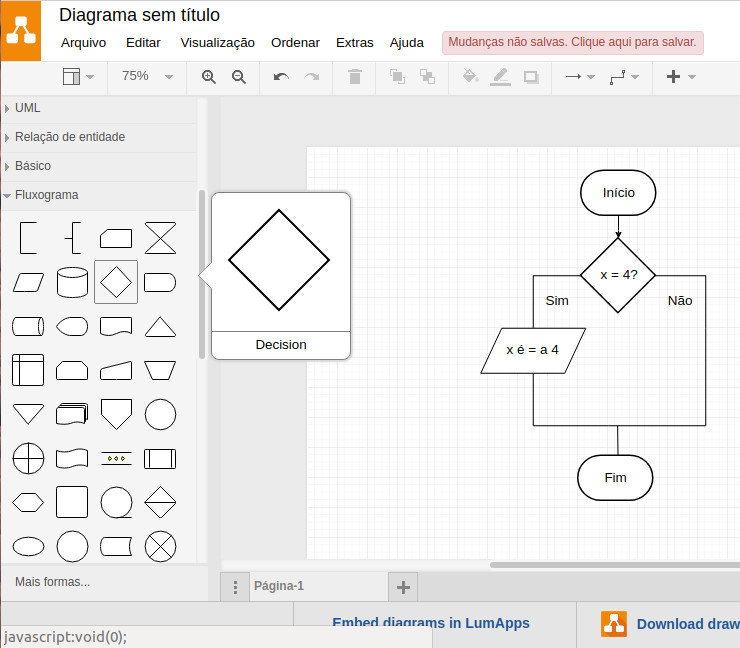Screen dimensions: 740x648
Task: Click the To Front toolbar icon
Action: pyautogui.click(x=397, y=77)
